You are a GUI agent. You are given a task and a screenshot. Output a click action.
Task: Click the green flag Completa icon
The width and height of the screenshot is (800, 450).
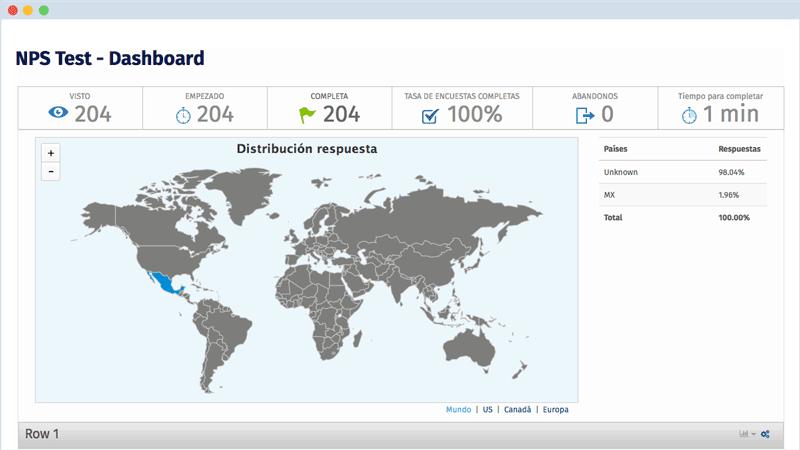coord(308,114)
